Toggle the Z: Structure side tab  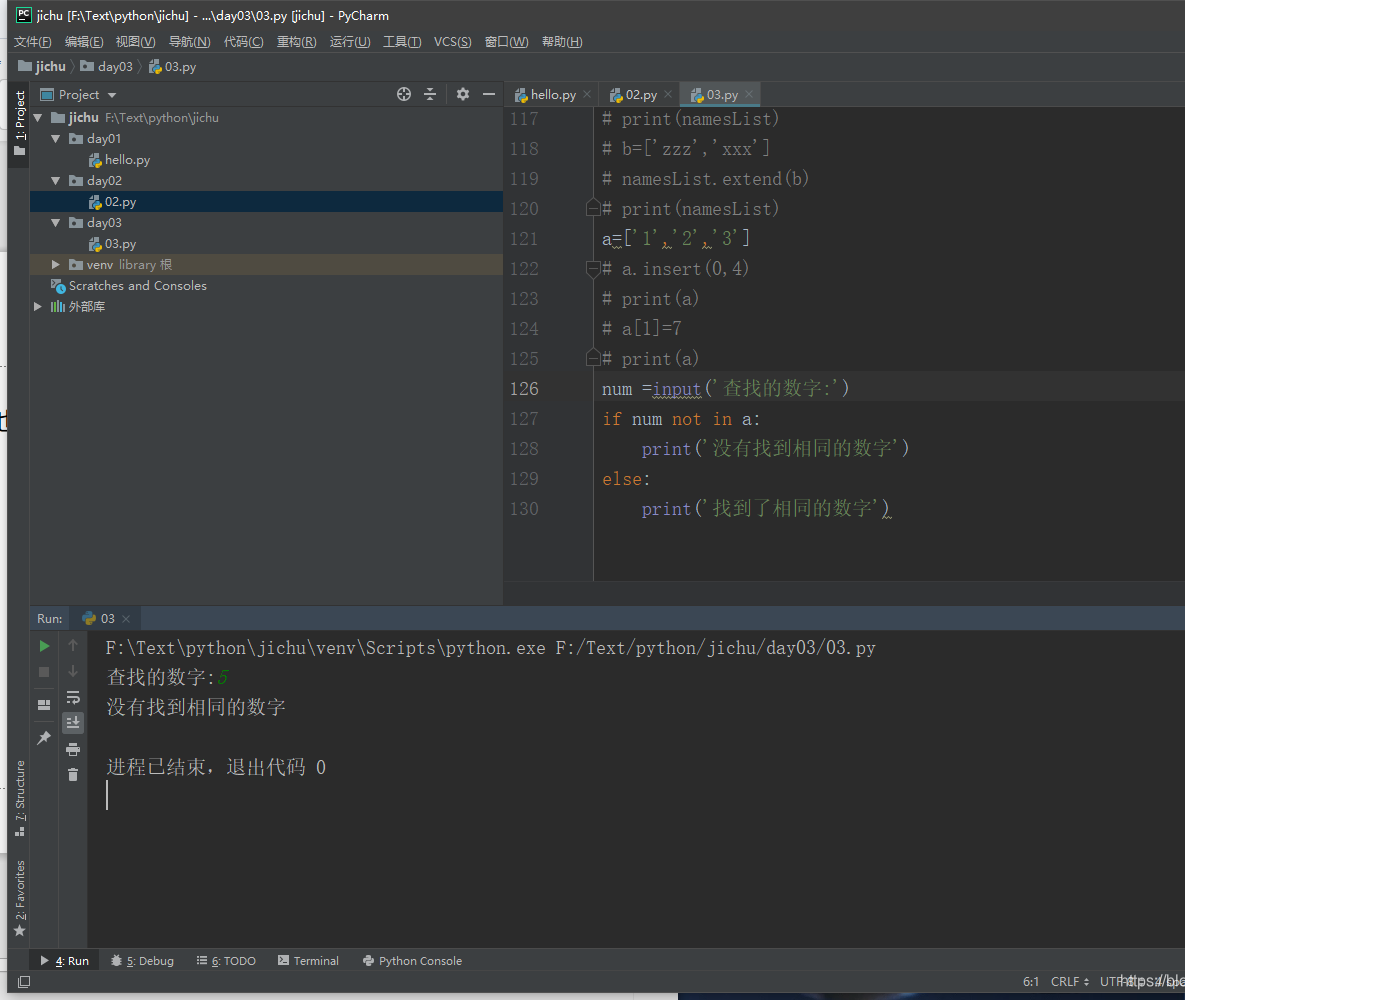[19, 798]
